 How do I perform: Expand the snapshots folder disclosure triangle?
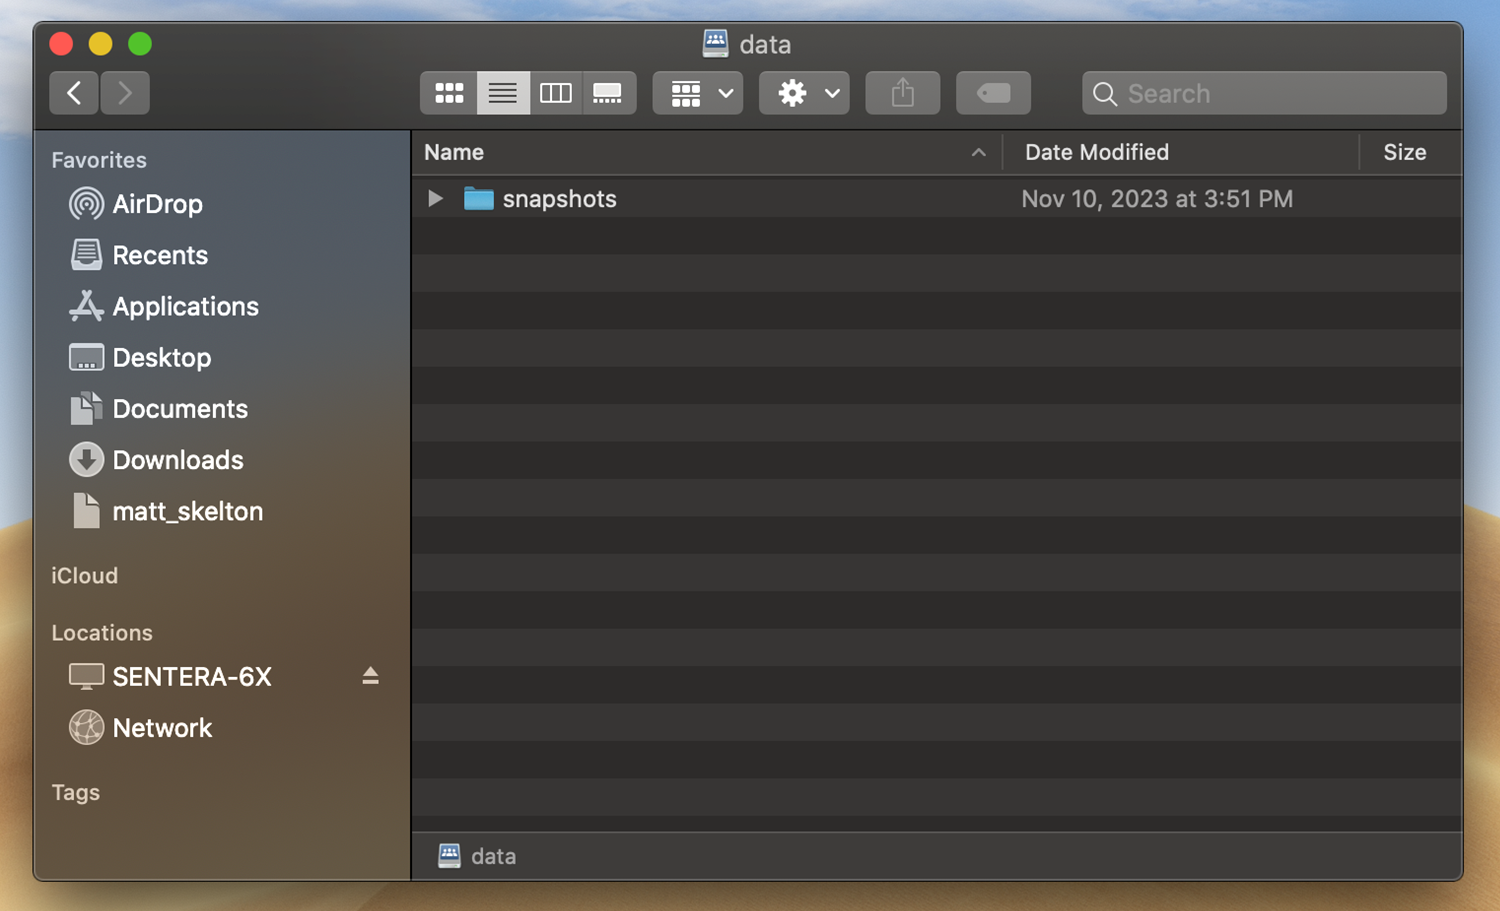click(435, 199)
